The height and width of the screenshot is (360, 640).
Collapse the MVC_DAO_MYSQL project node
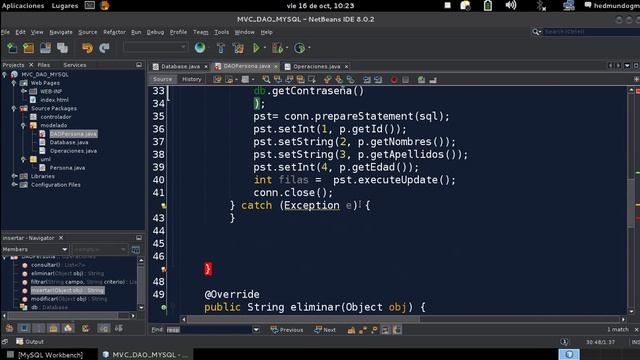coord(4,74)
